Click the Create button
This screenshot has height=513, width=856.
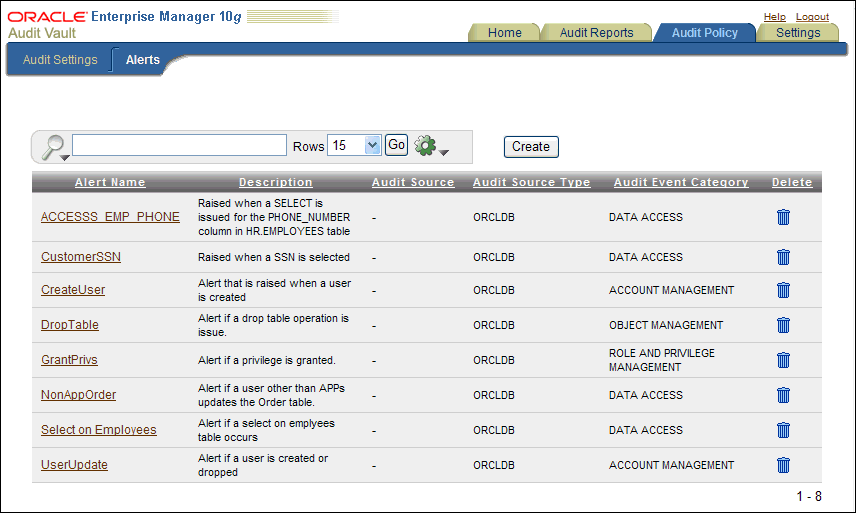pos(531,147)
